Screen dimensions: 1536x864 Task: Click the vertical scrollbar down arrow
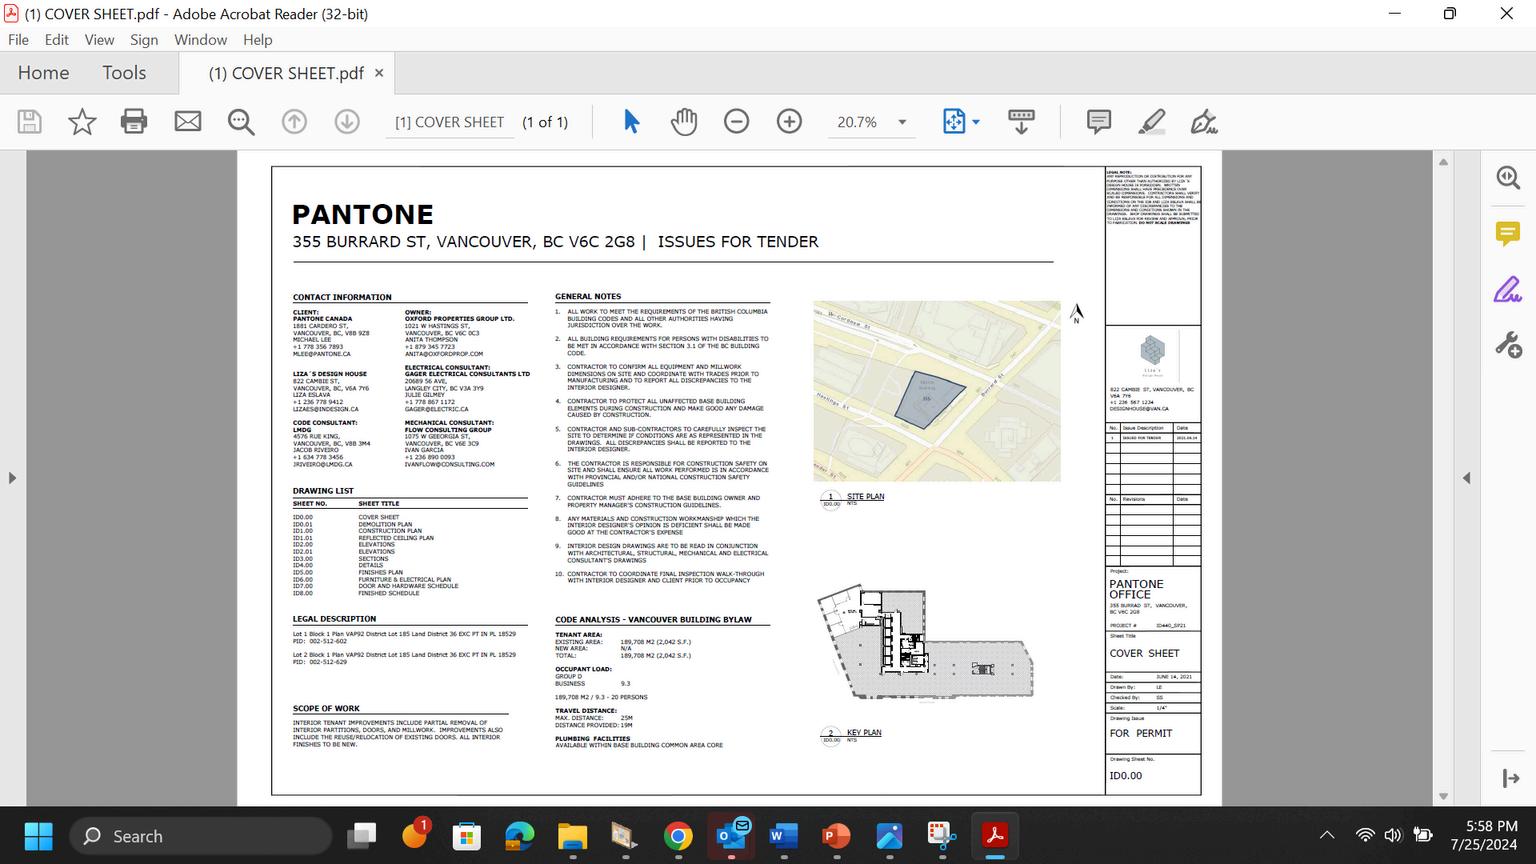click(1443, 797)
